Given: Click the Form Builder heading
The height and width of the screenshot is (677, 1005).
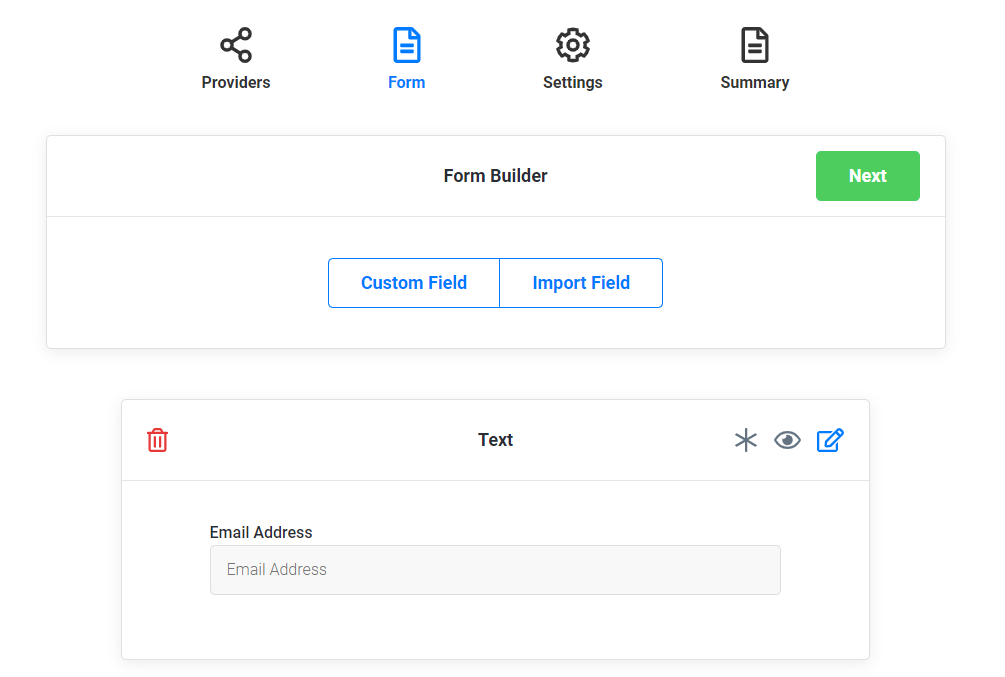Looking at the screenshot, I should (495, 175).
